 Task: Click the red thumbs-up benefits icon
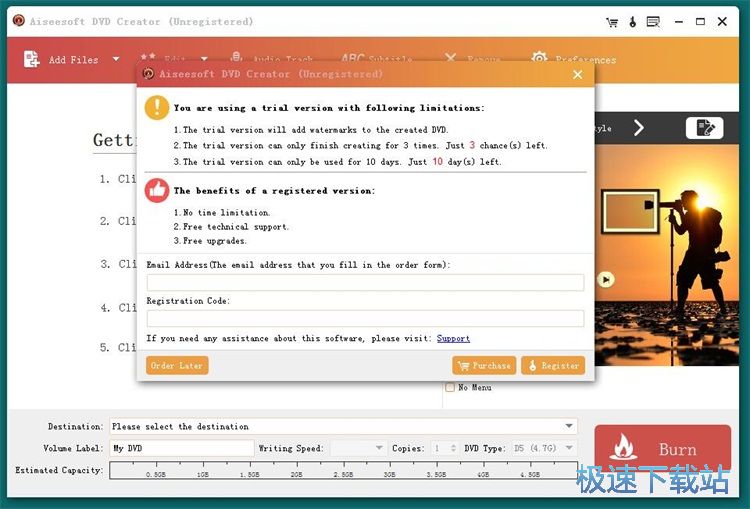point(157,190)
